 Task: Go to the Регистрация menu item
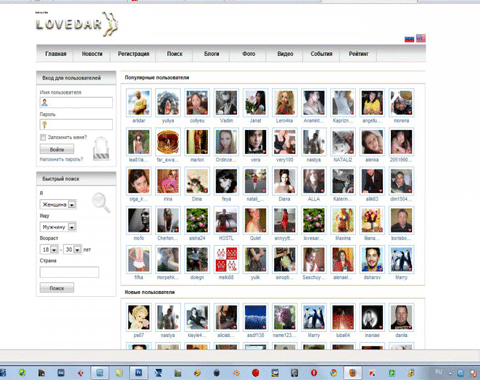click(x=133, y=54)
